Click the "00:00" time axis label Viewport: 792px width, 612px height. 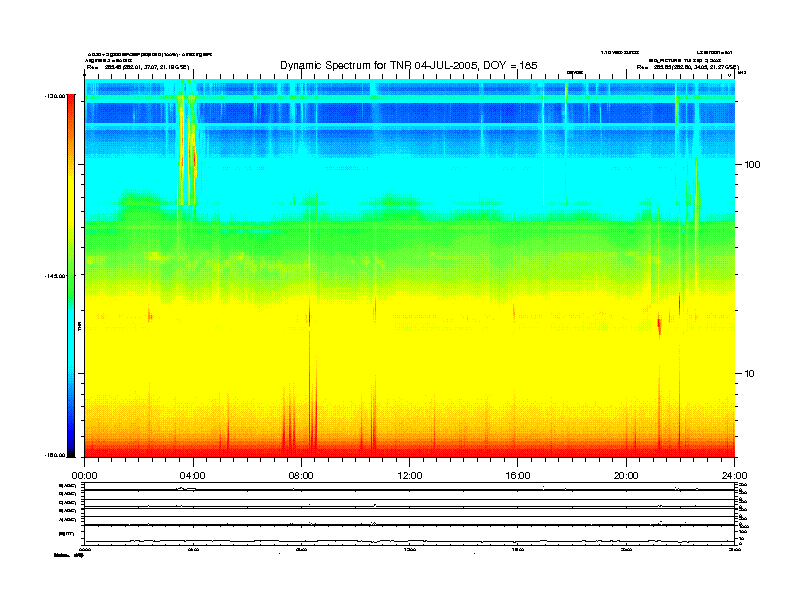(x=84, y=476)
